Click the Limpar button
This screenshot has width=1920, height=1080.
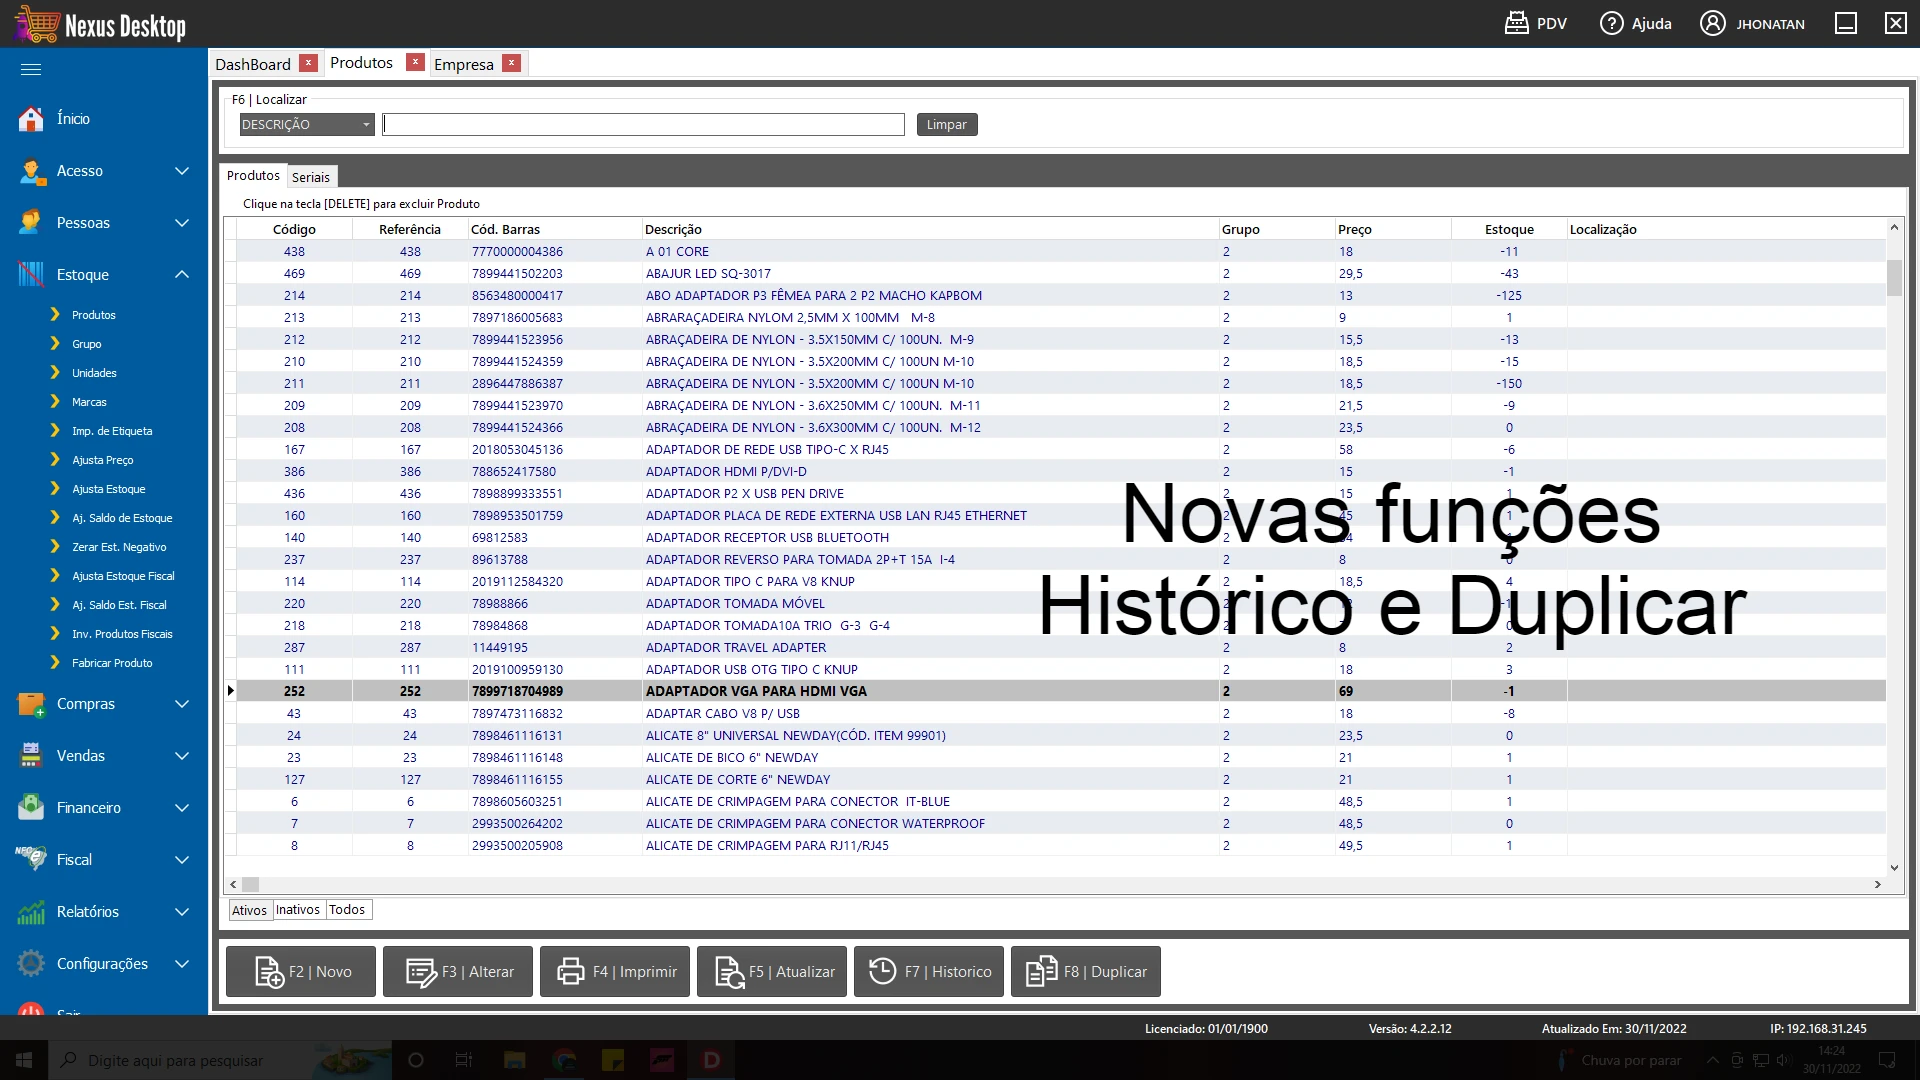(x=946, y=124)
